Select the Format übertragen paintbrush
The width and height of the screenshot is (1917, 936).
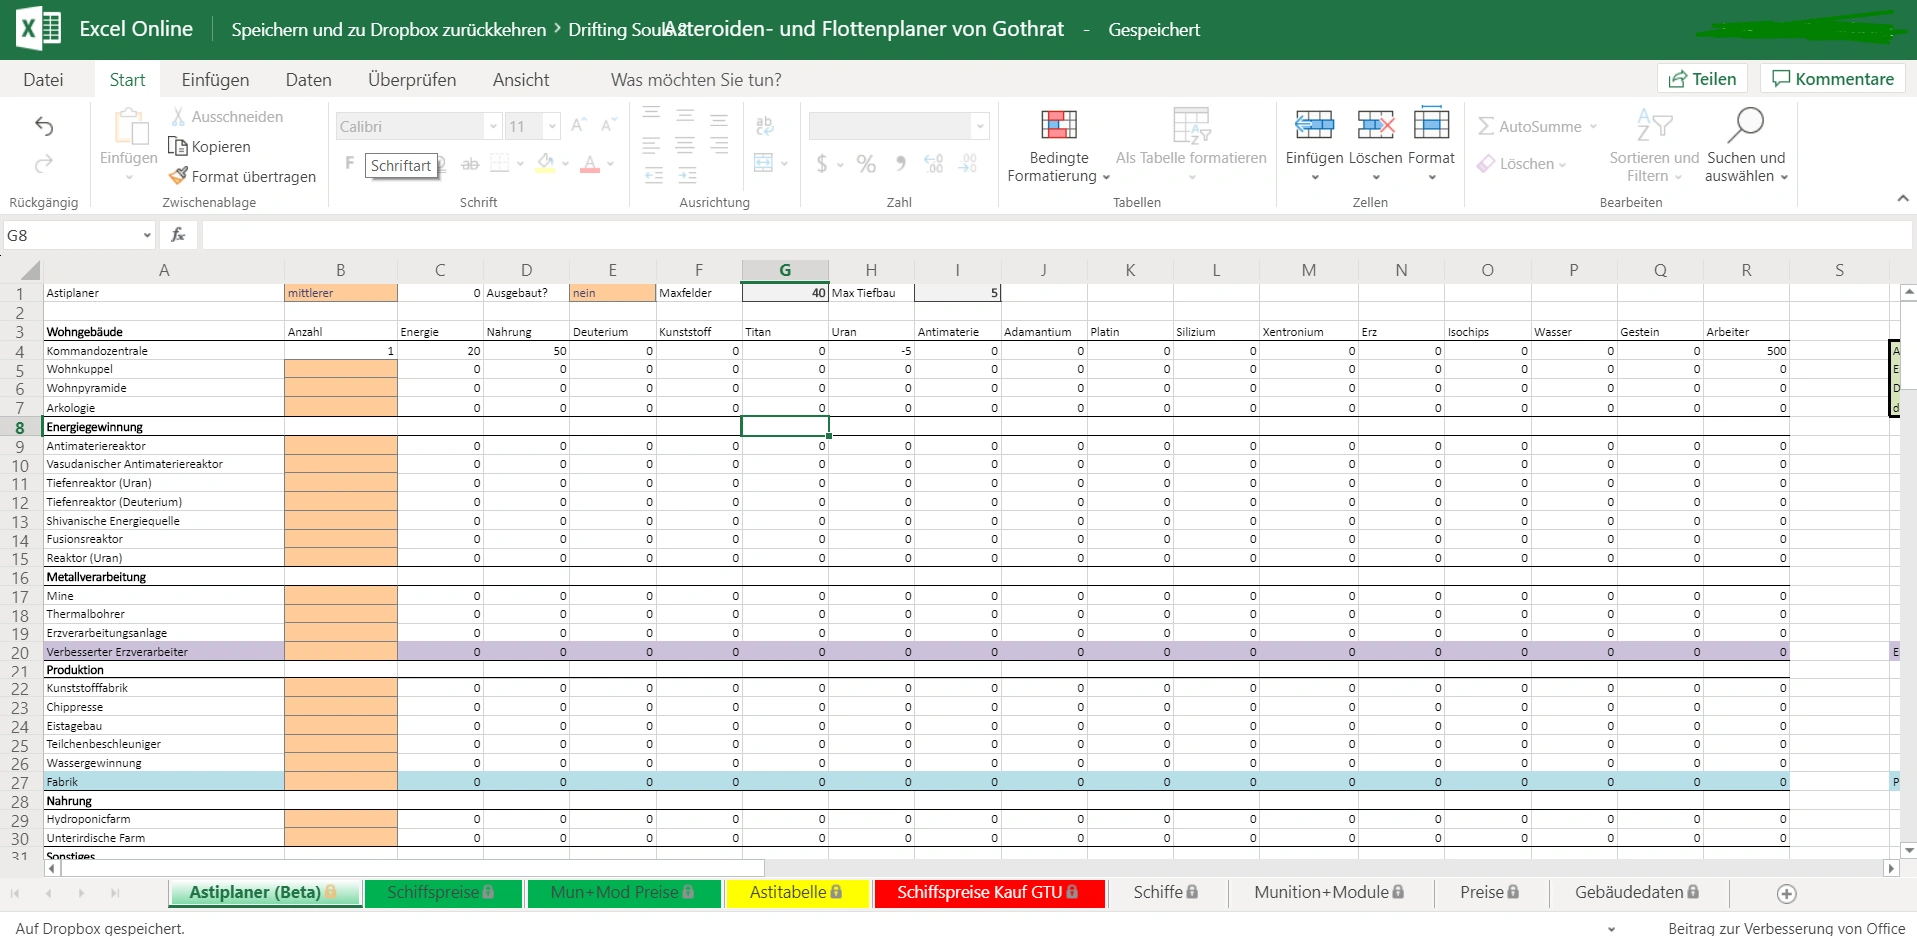pyautogui.click(x=178, y=176)
